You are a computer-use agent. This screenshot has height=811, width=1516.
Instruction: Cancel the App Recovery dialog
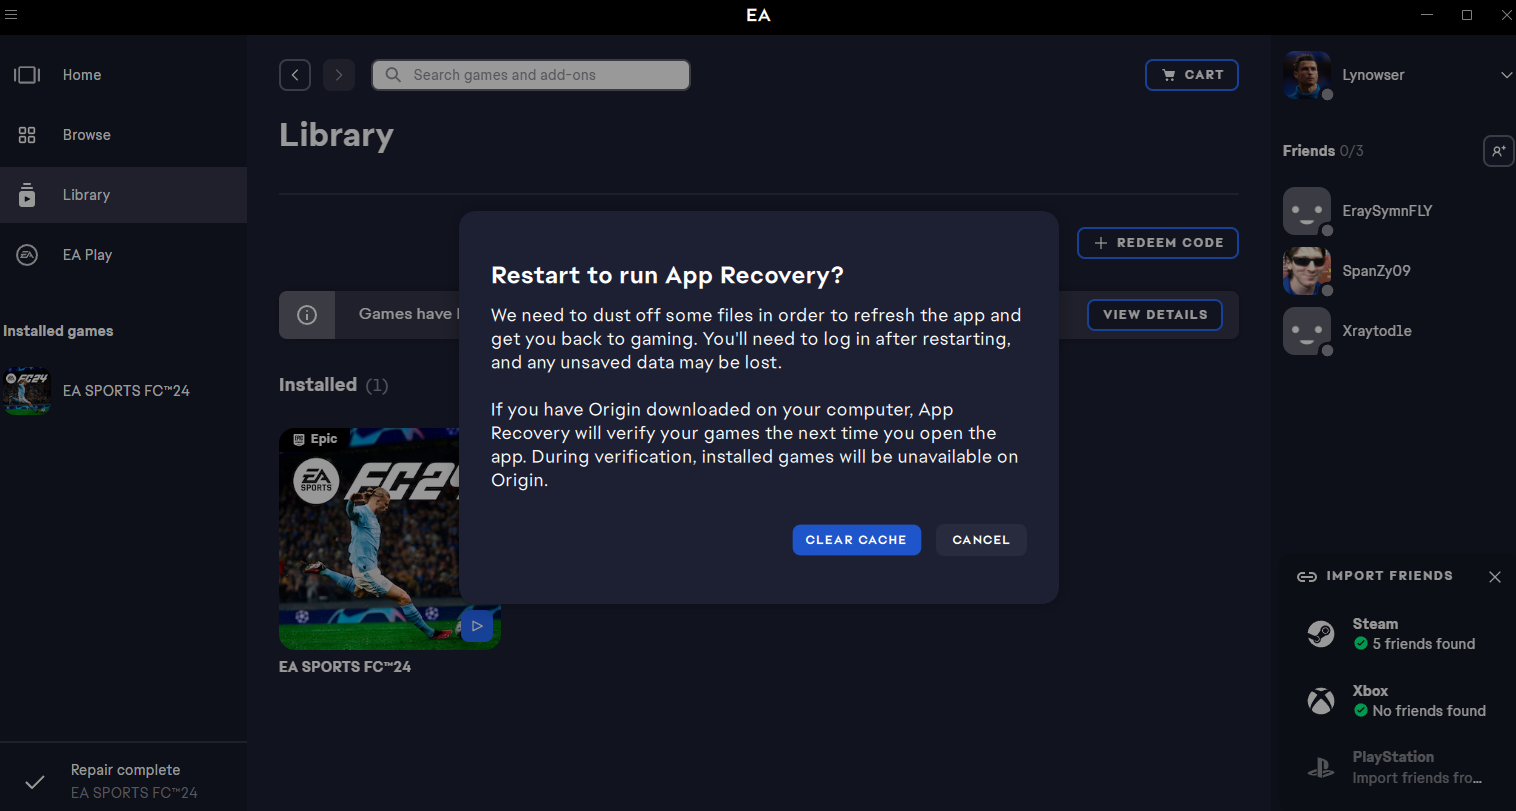(x=981, y=540)
